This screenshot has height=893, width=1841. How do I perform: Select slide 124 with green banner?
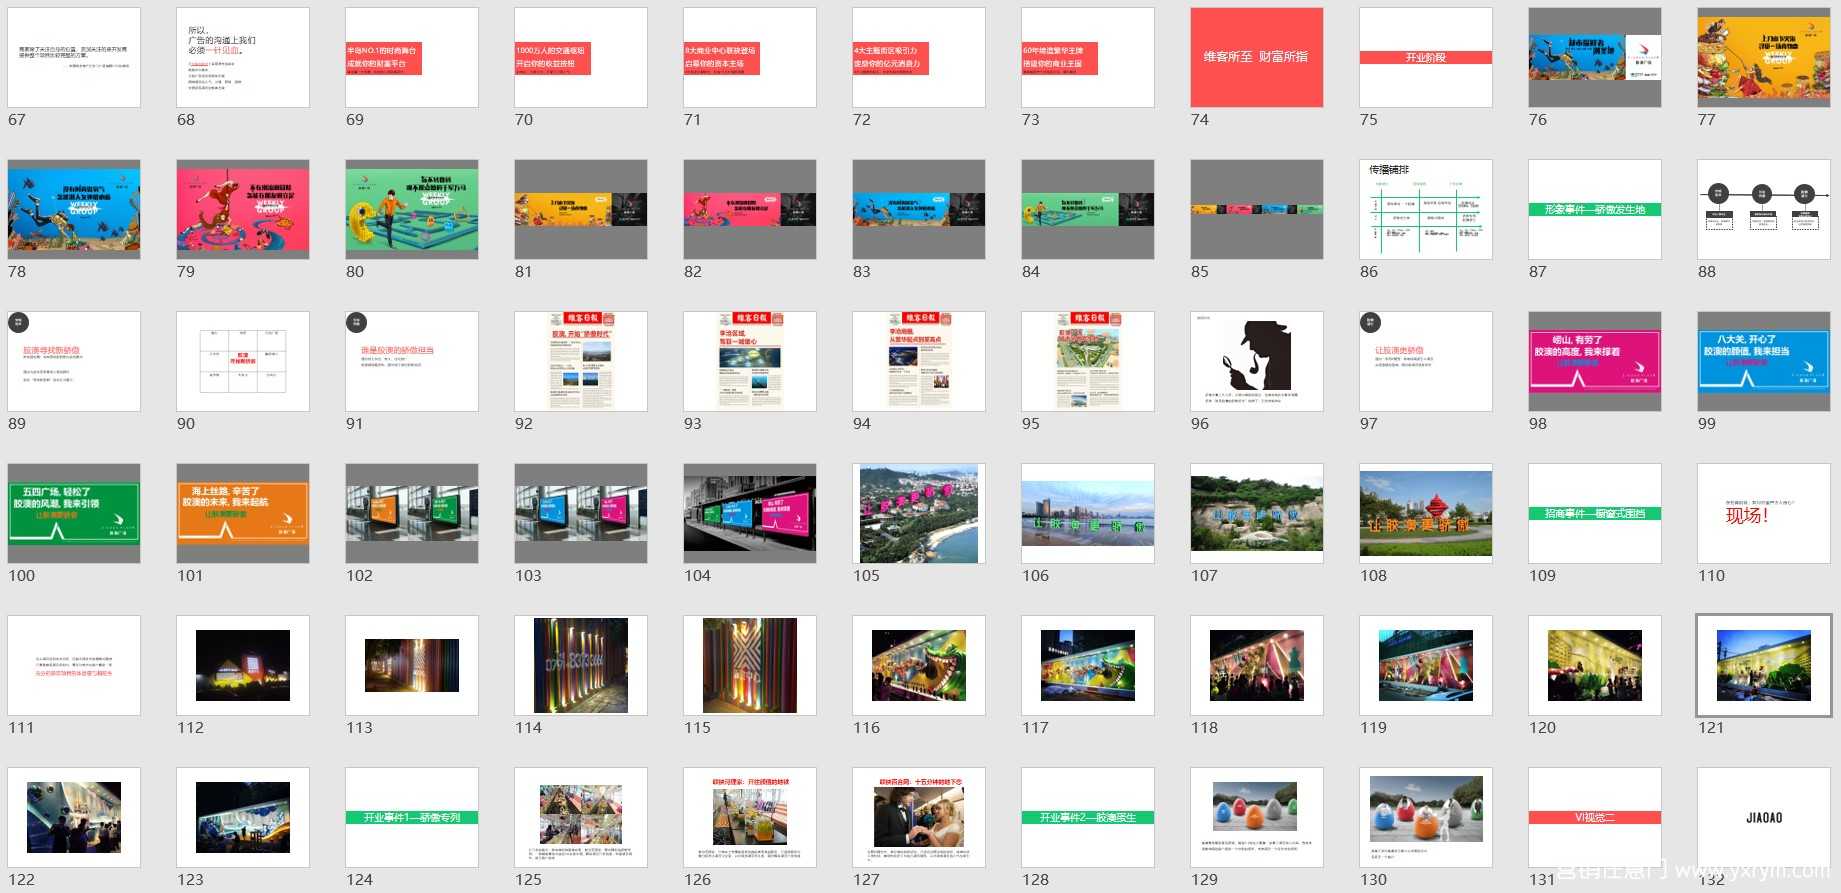412,817
